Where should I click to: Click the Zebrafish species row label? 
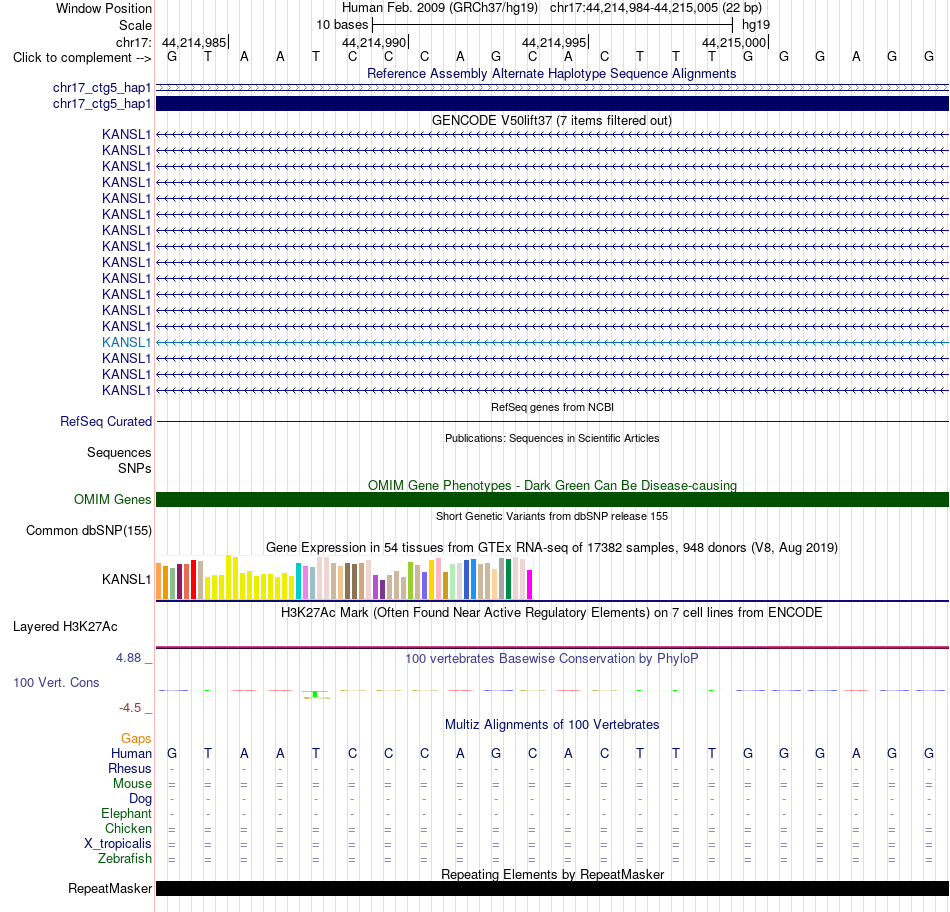click(125, 859)
